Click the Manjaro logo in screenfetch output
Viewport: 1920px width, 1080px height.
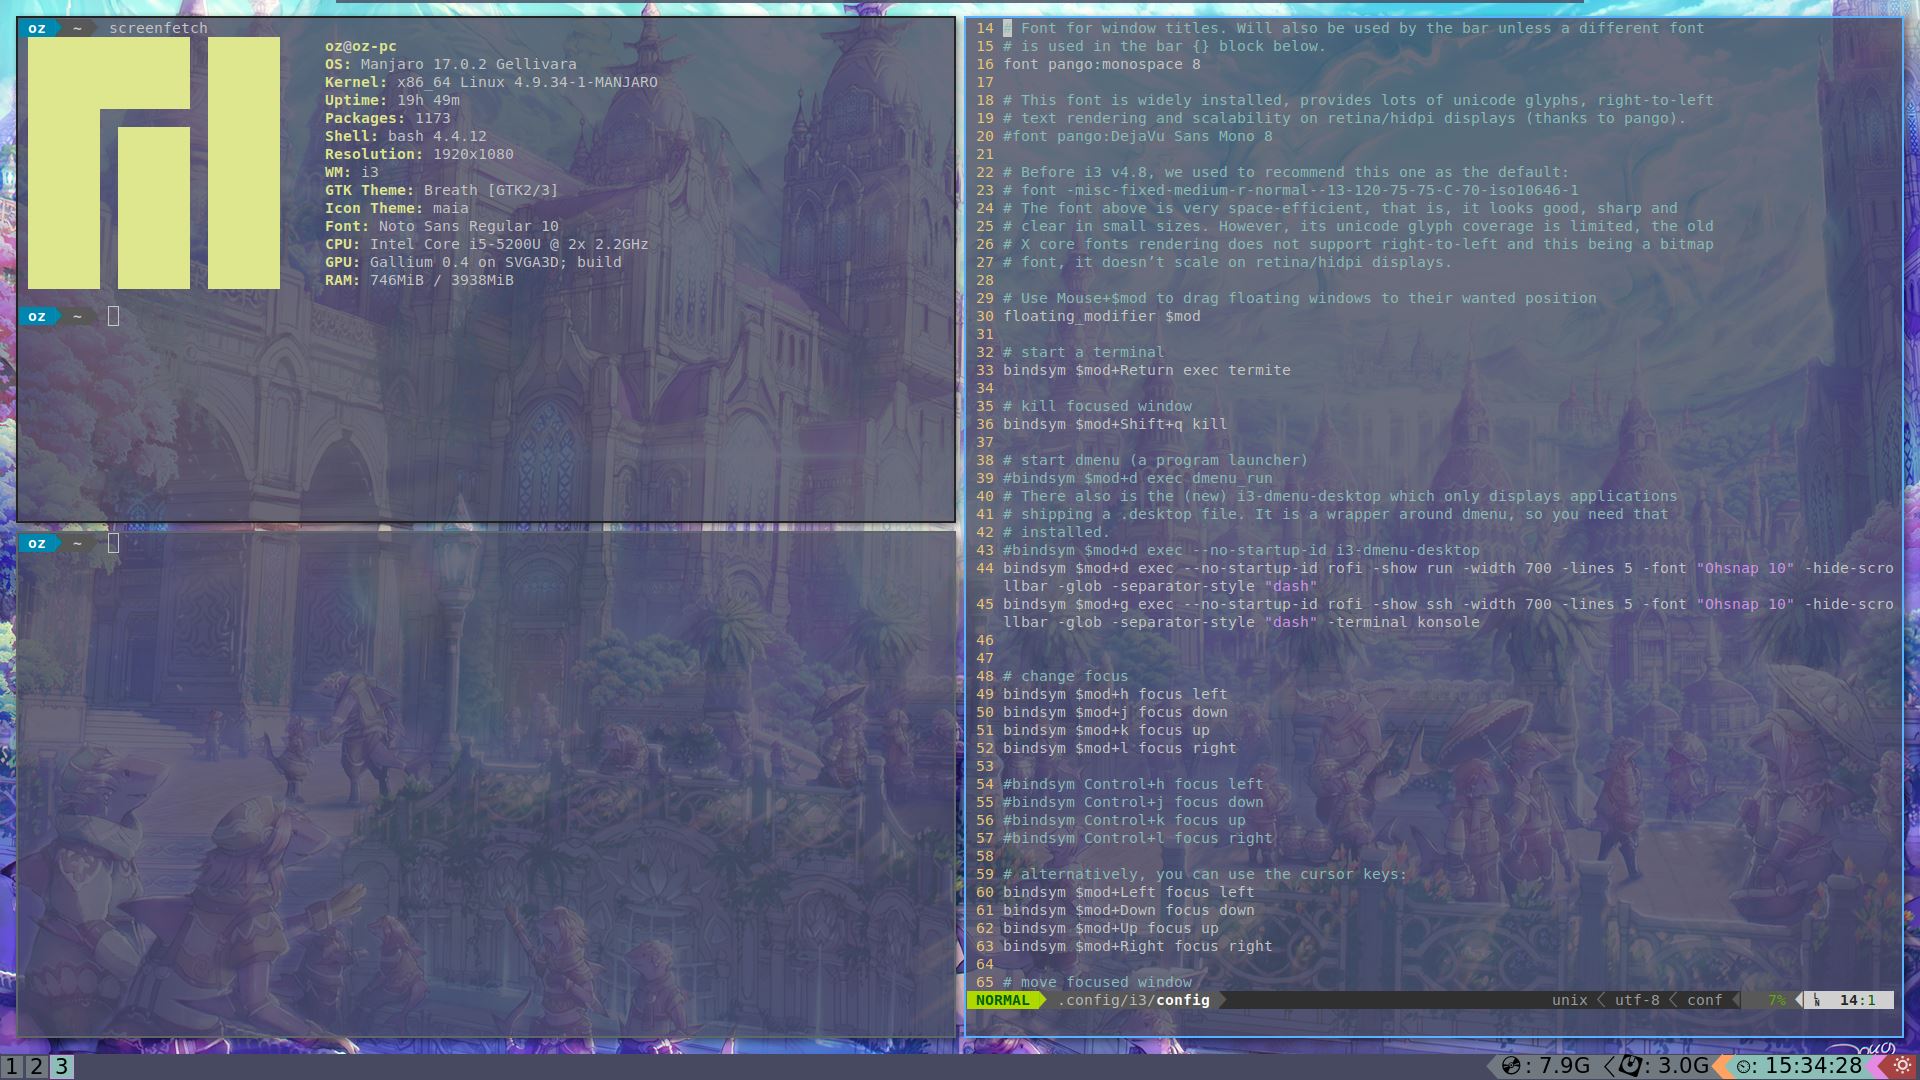(153, 163)
